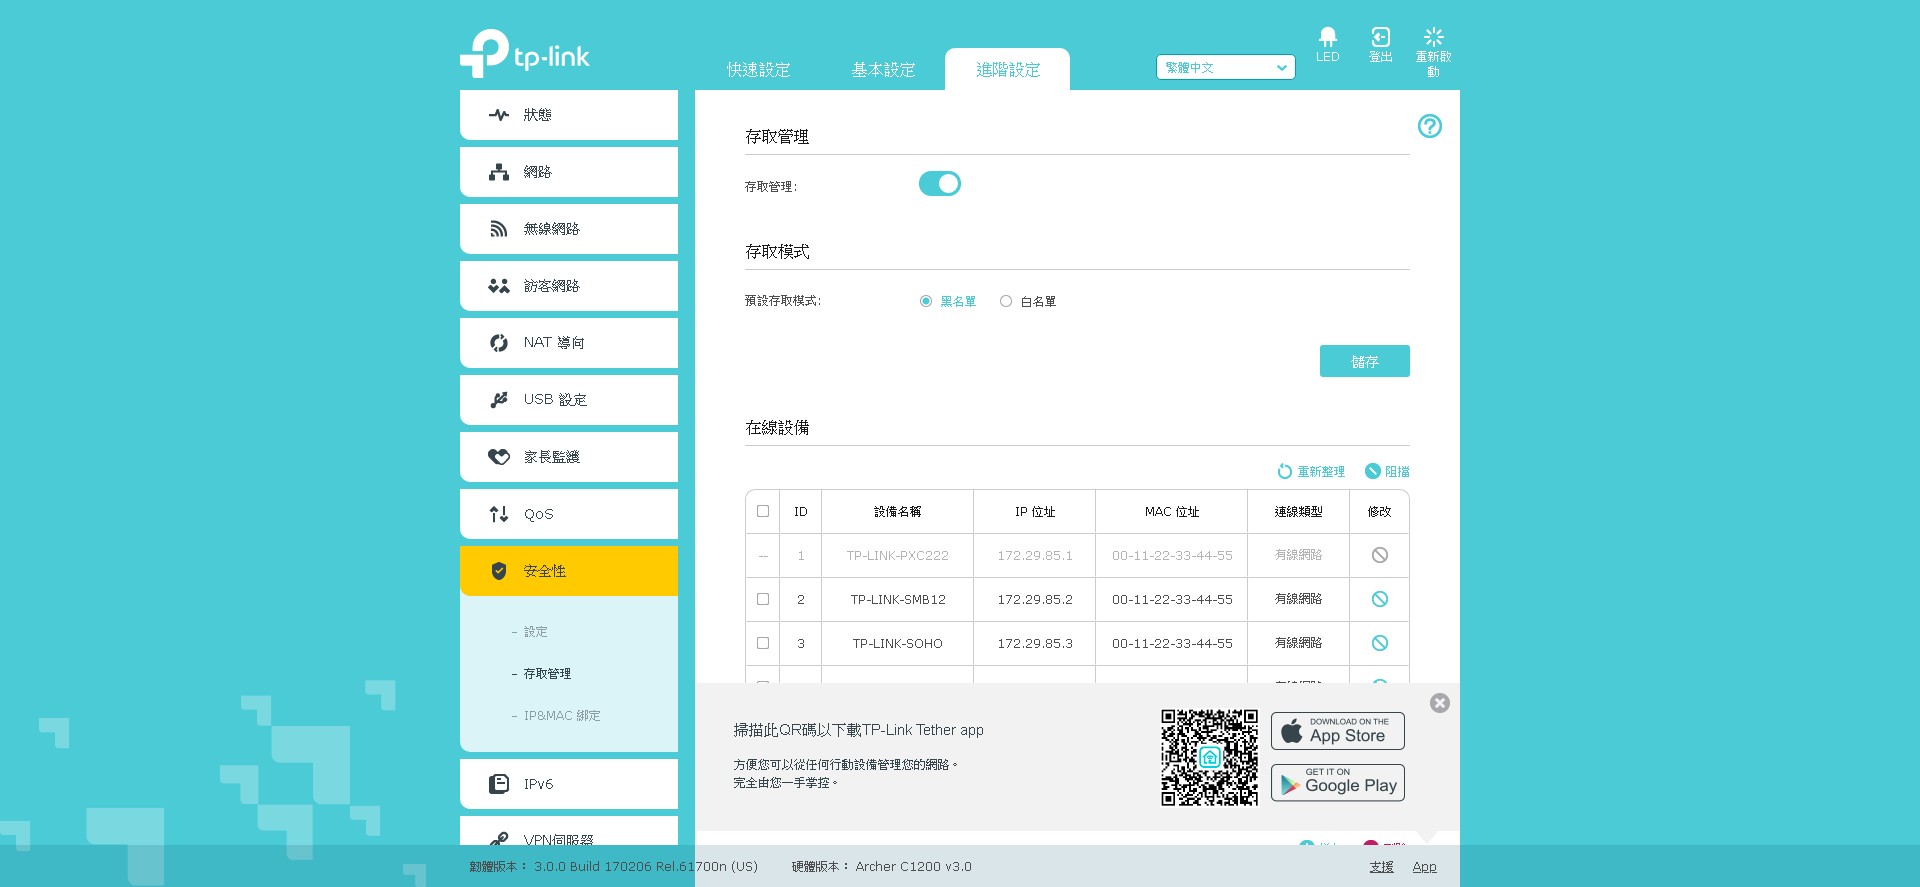Click block icon for TP-LINK-SMB12 row
Screen dimensions: 1920x887
pos(1379,599)
